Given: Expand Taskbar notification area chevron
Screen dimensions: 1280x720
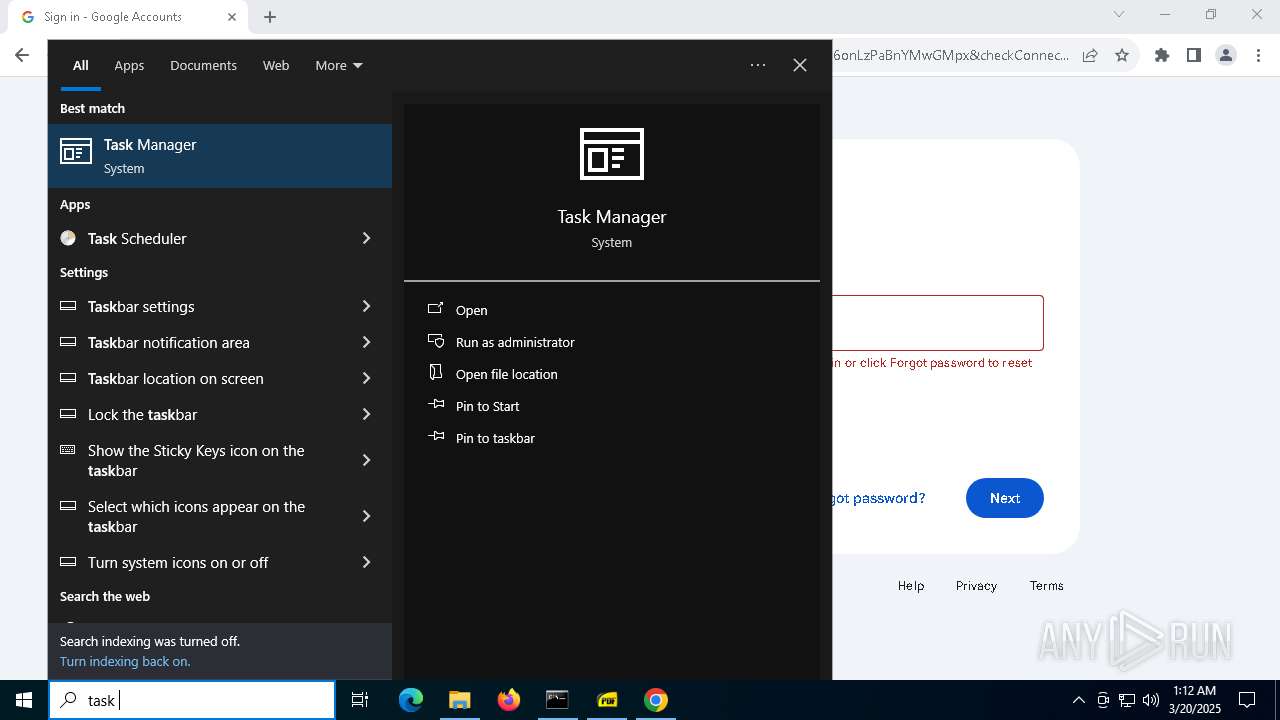Looking at the screenshot, I should [x=366, y=342].
